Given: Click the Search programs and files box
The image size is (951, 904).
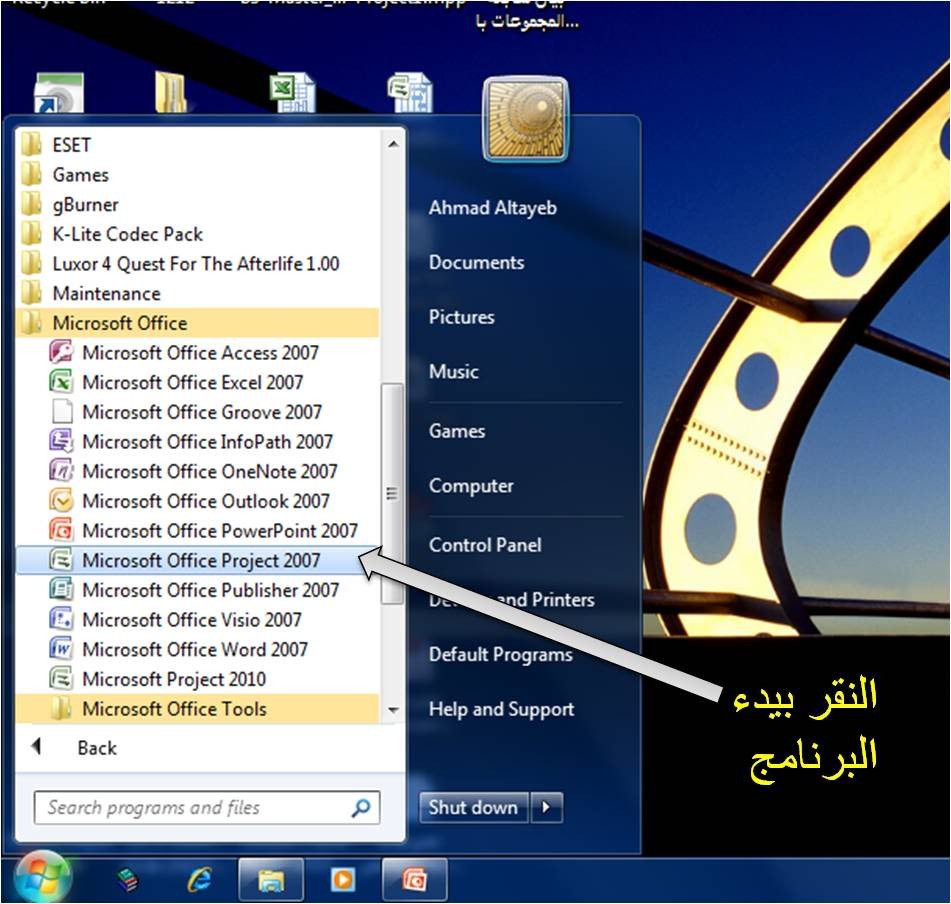Looking at the screenshot, I should pyautogui.click(x=207, y=808).
